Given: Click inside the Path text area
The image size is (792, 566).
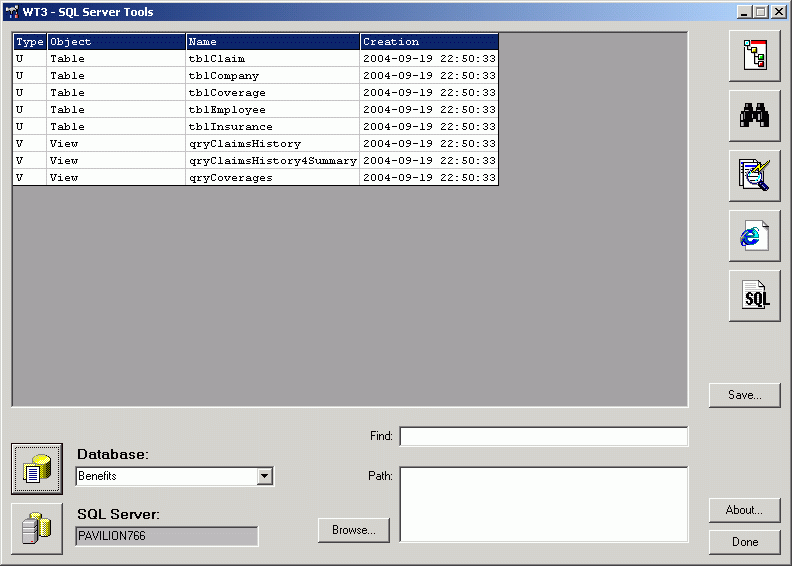Looking at the screenshot, I should pos(543,504).
